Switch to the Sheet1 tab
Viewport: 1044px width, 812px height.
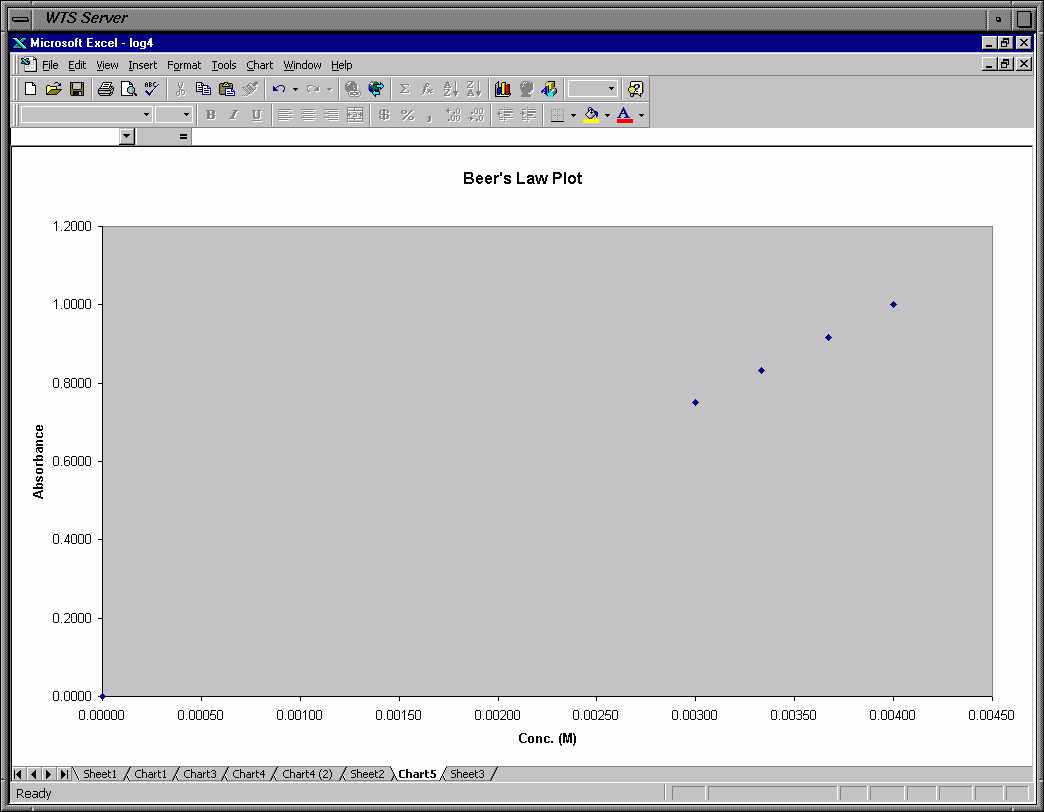pos(99,774)
